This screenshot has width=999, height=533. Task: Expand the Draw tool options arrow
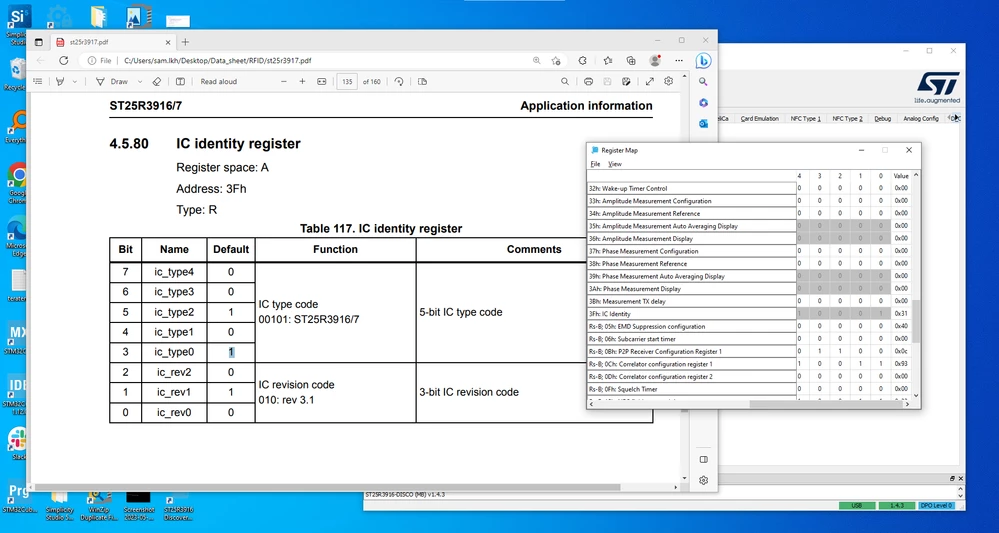pos(141,82)
